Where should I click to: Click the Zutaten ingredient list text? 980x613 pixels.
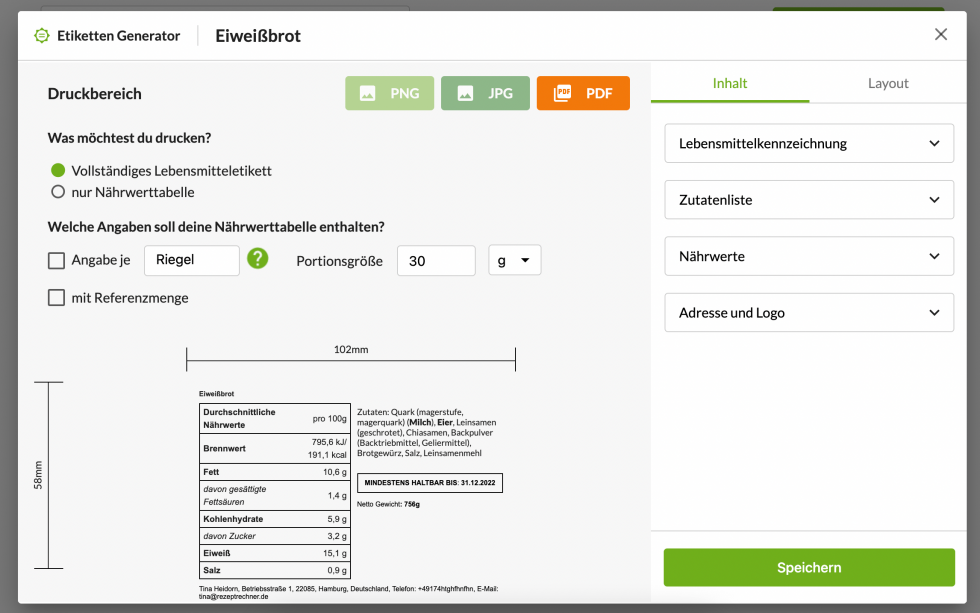[x=426, y=432]
